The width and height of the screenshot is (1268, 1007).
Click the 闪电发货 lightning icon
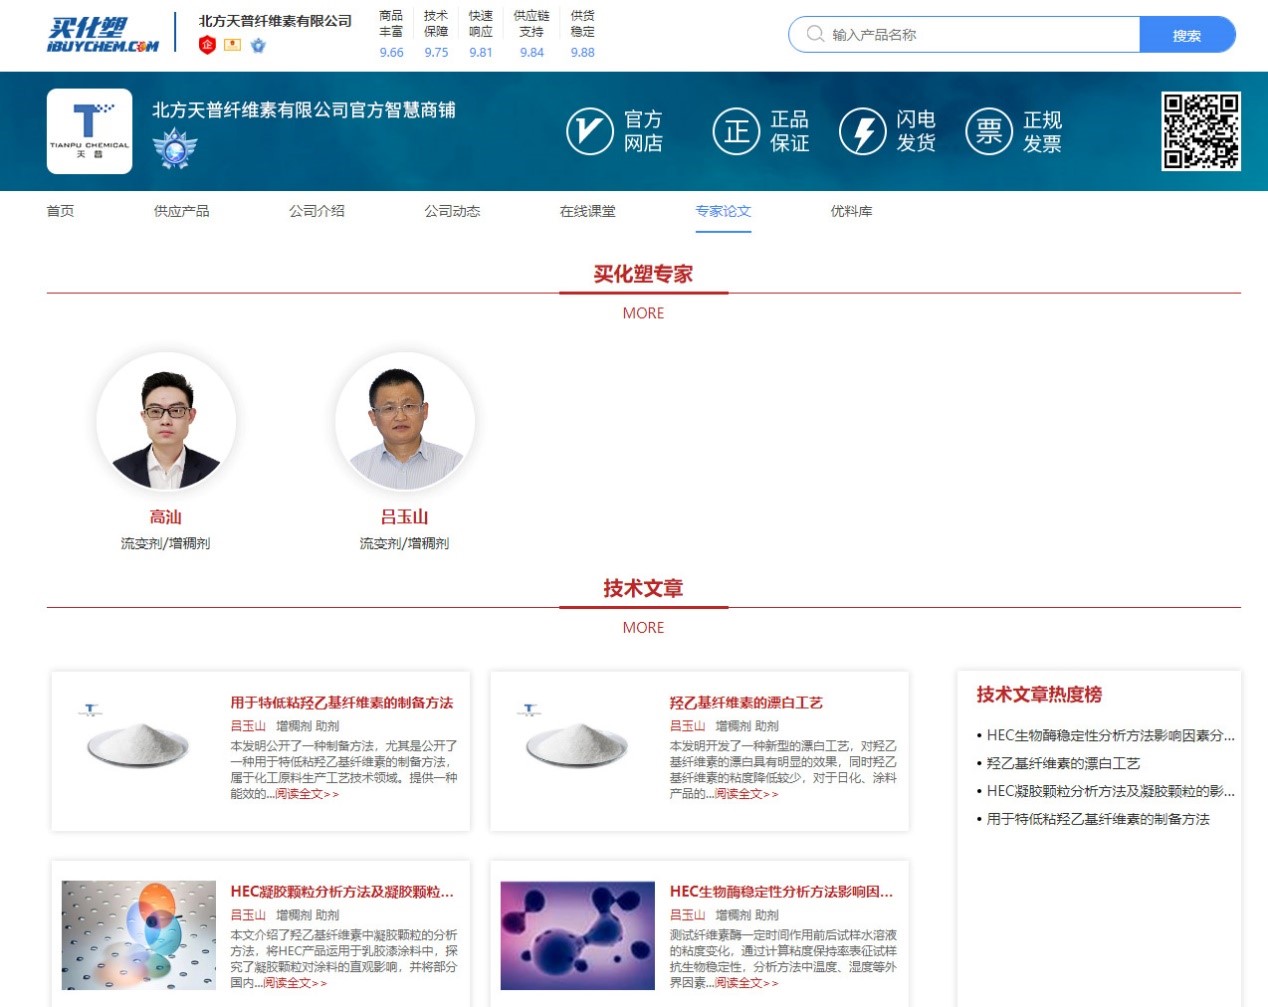click(862, 131)
